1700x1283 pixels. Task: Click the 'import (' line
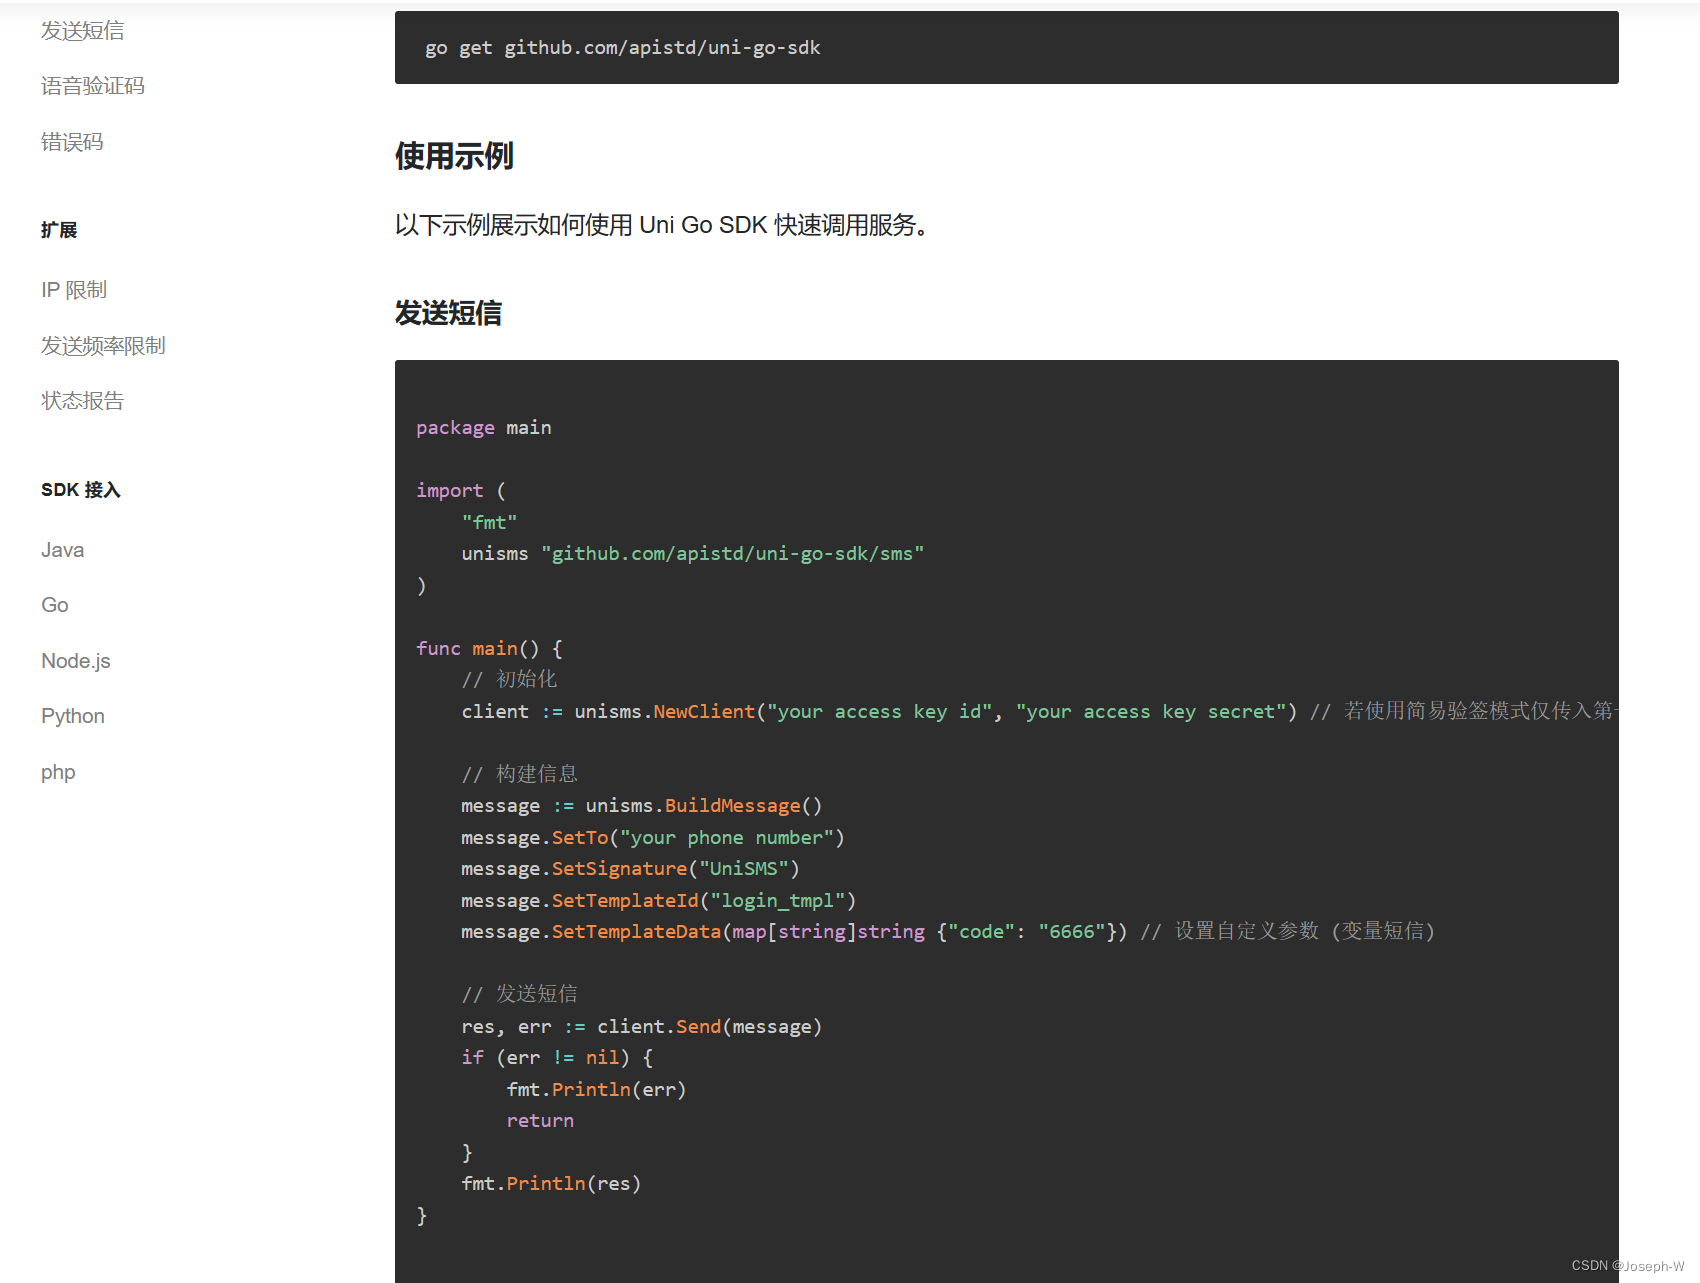pyautogui.click(x=461, y=491)
